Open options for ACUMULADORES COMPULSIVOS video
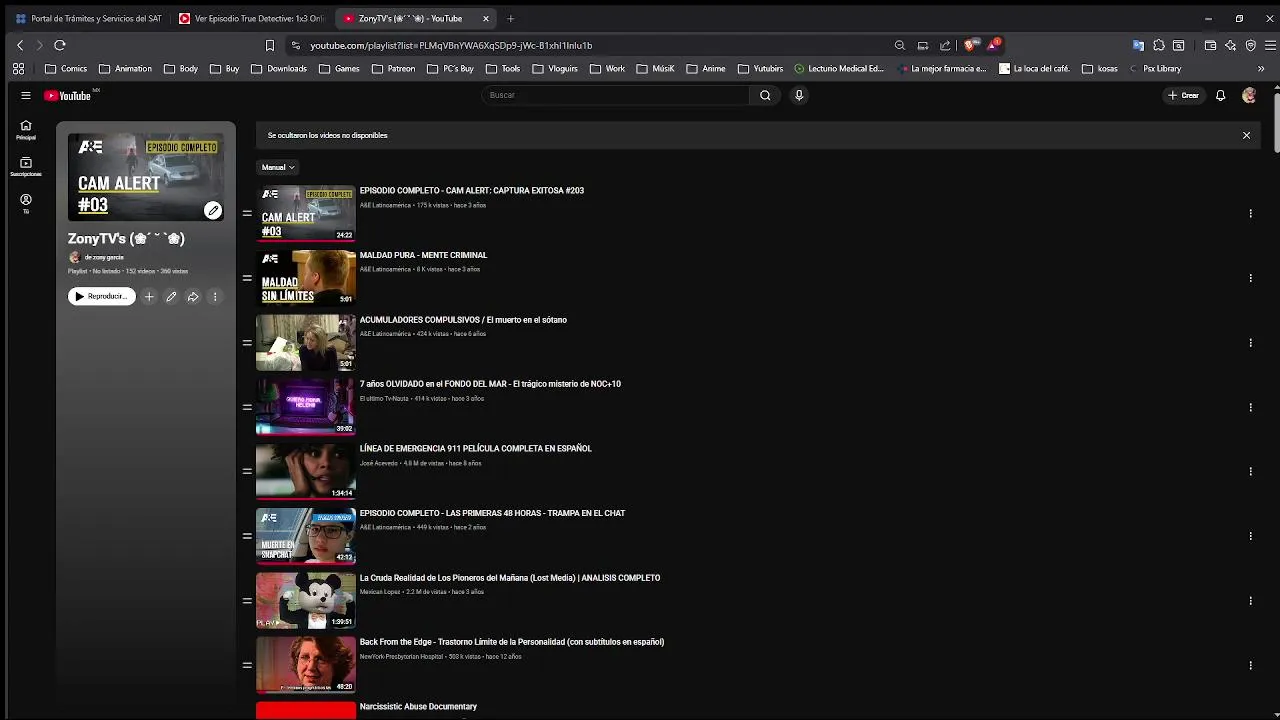1280x720 pixels. tap(1250, 342)
